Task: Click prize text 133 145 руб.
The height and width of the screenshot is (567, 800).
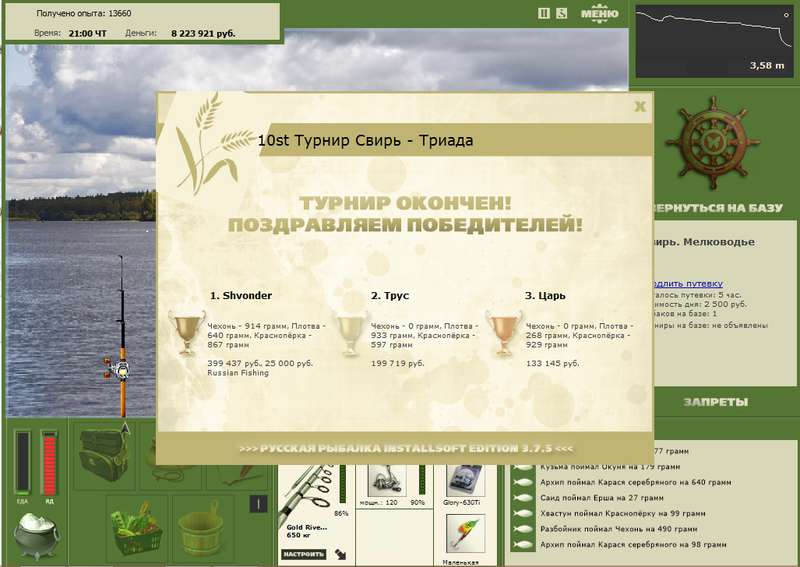Action: coord(553,363)
